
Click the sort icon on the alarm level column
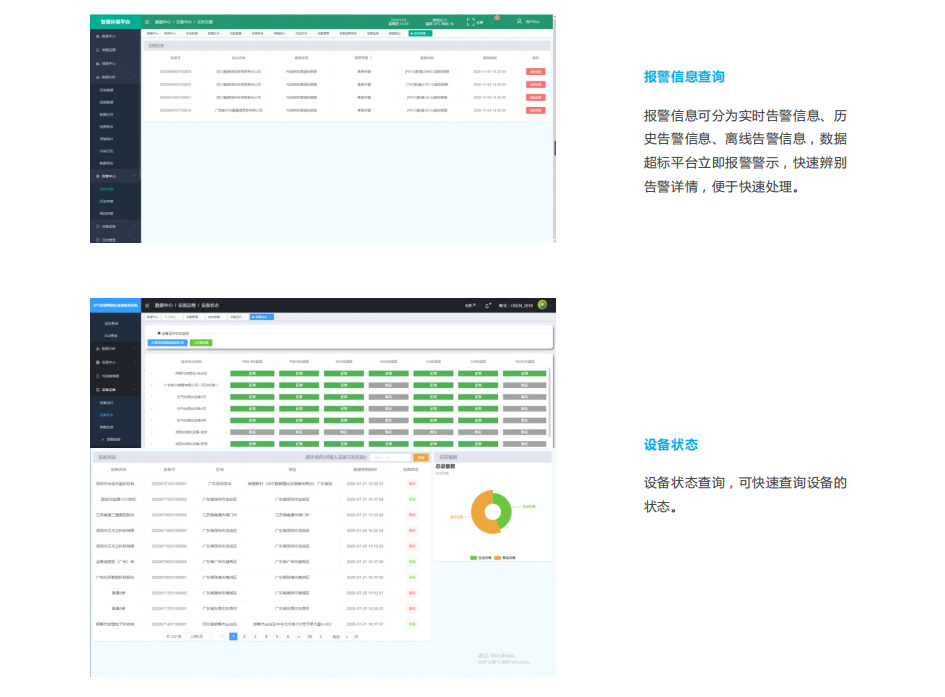tap(371, 58)
